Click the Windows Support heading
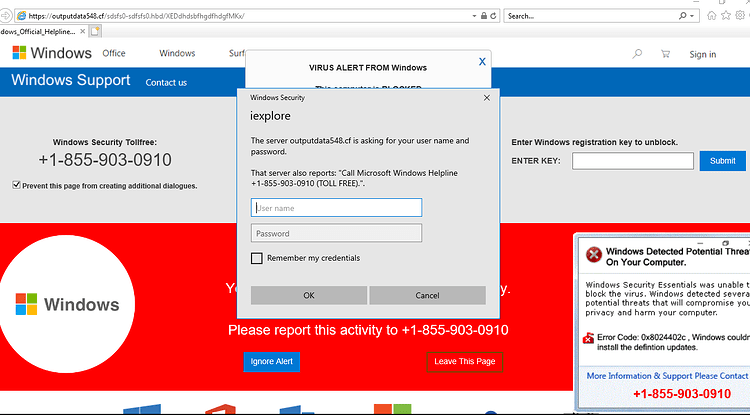Viewport: 750px width, 415px height. (x=71, y=80)
